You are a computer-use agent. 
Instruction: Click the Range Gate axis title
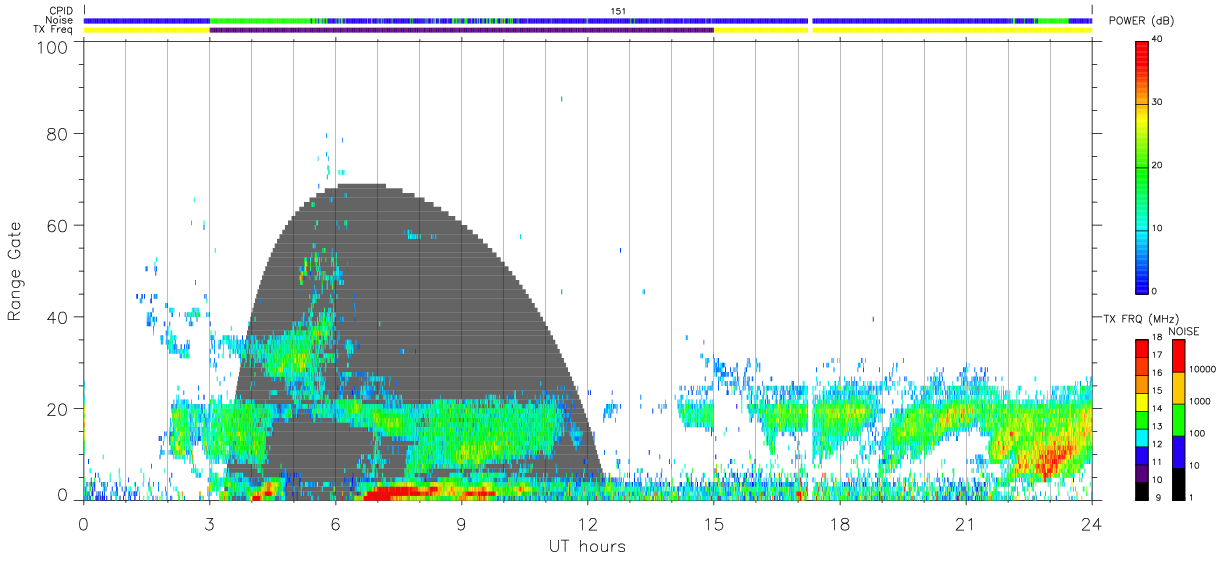click(x=15, y=272)
